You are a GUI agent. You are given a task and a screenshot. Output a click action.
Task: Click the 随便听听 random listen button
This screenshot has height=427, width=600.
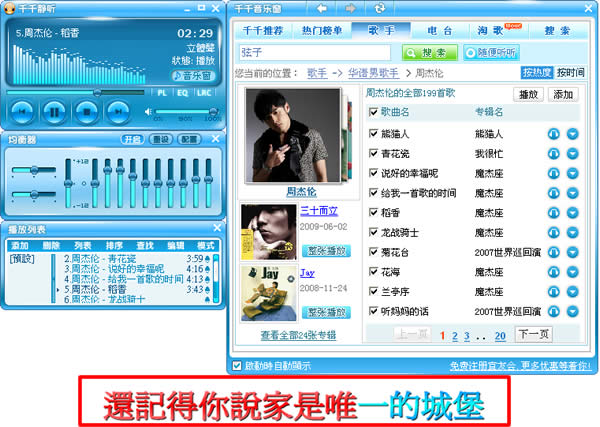(x=491, y=52)
